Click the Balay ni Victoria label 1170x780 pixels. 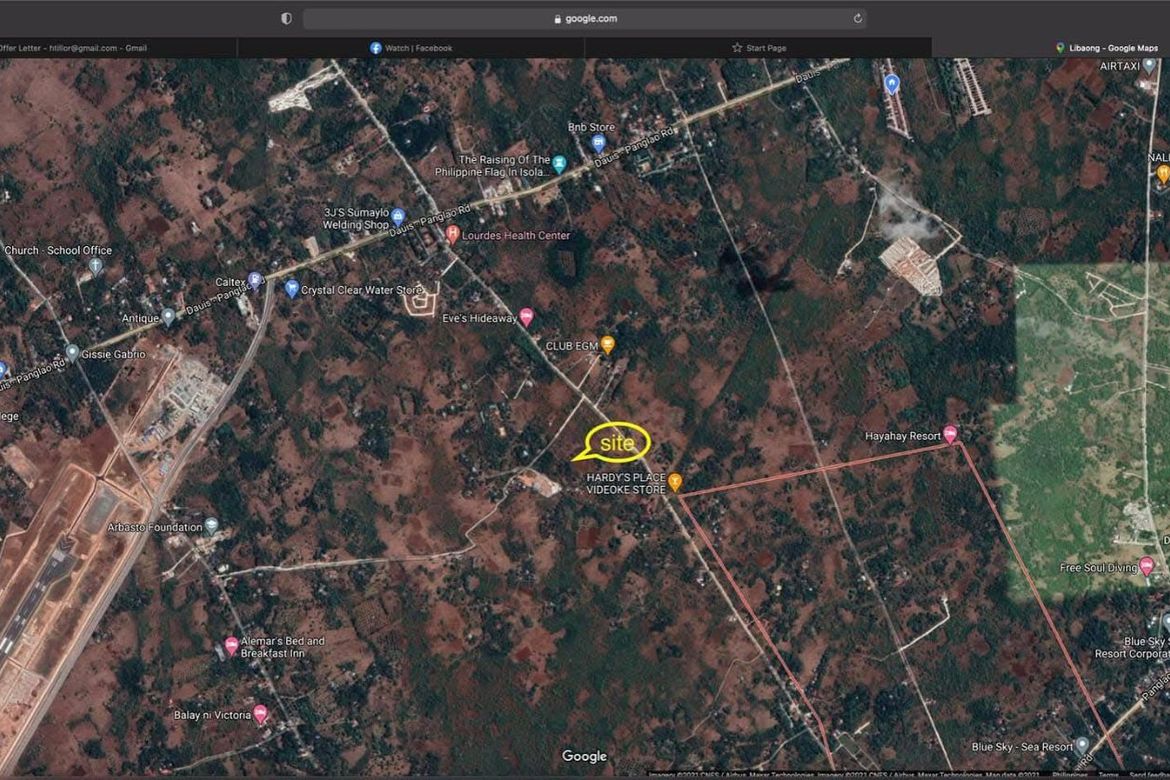click(212, 715)
